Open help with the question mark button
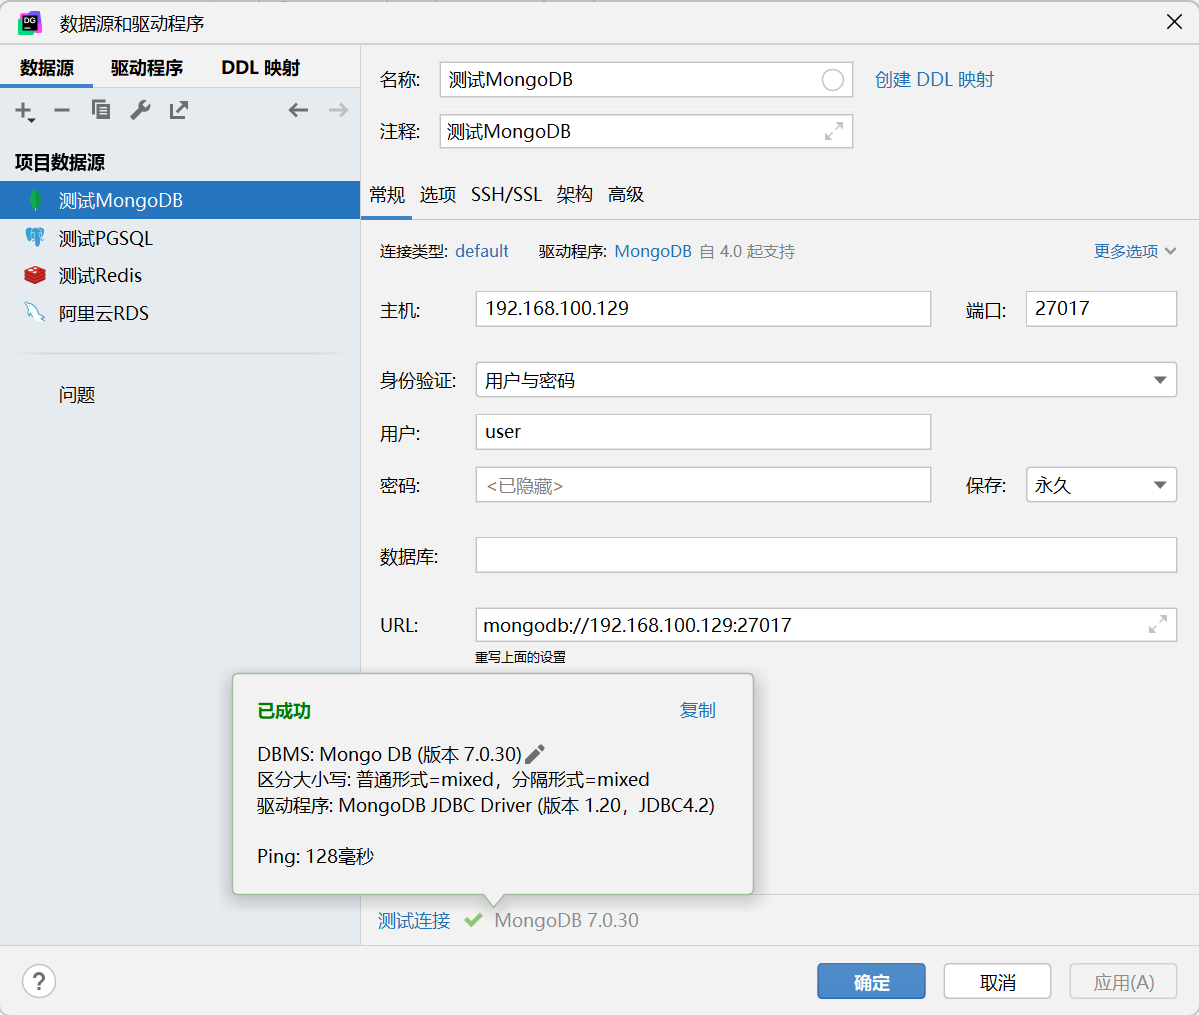 click(x=39, y=981)
